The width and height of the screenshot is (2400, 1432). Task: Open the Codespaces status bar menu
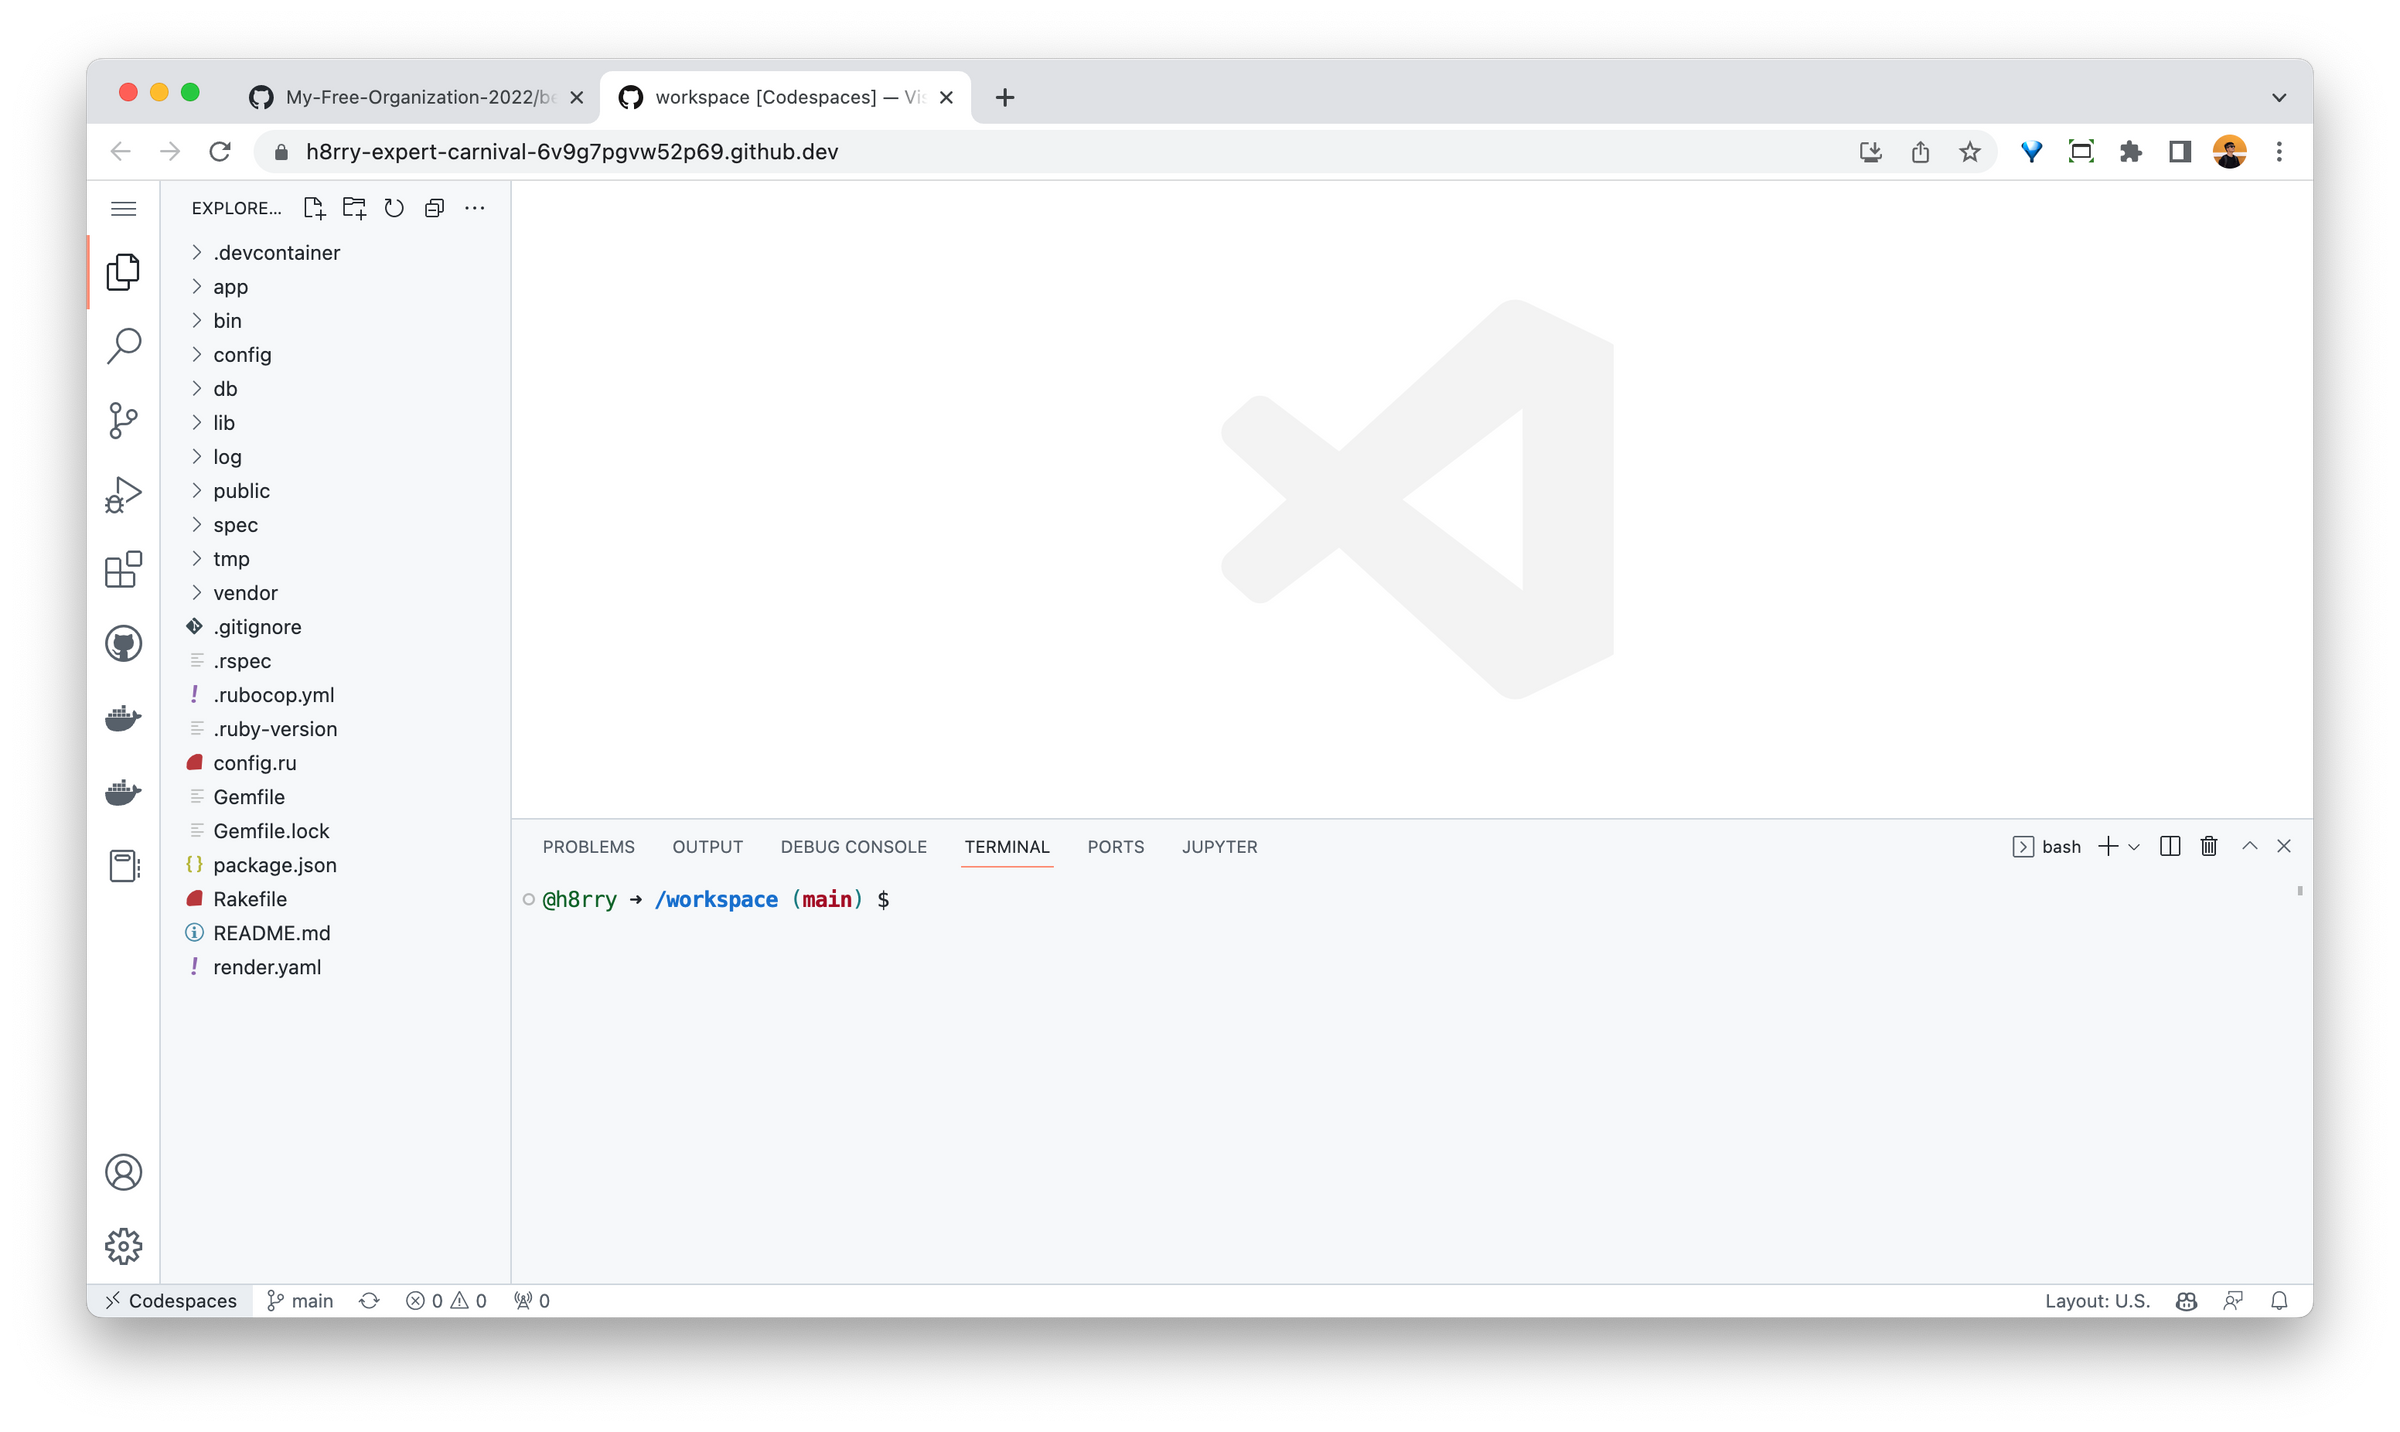click(172, 1300)
